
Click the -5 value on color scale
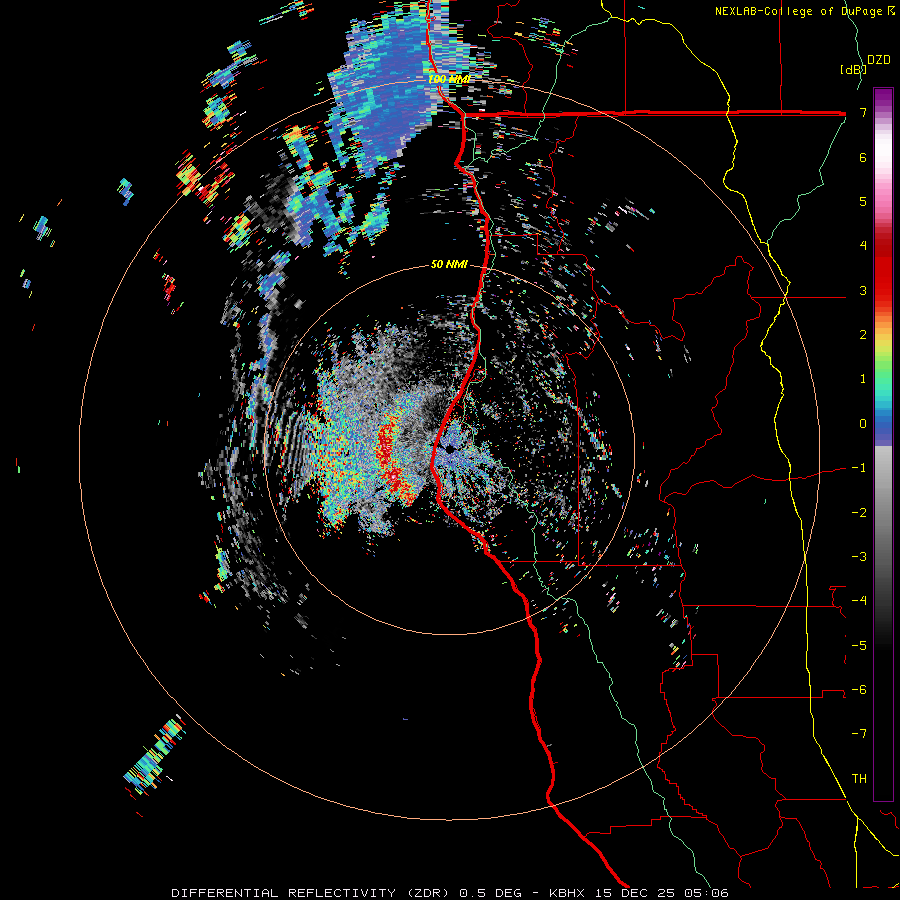859,646
